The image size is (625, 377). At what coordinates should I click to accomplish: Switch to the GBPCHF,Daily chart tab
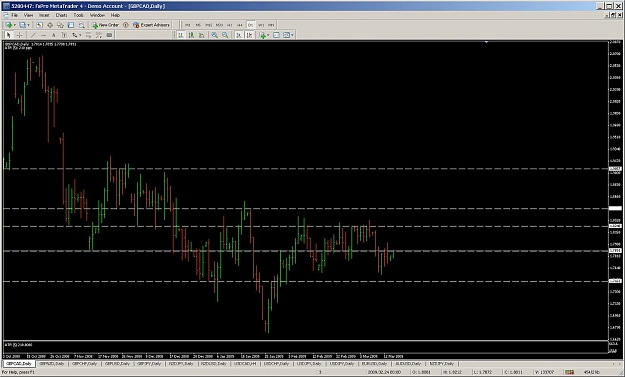(x=85, y=364)
